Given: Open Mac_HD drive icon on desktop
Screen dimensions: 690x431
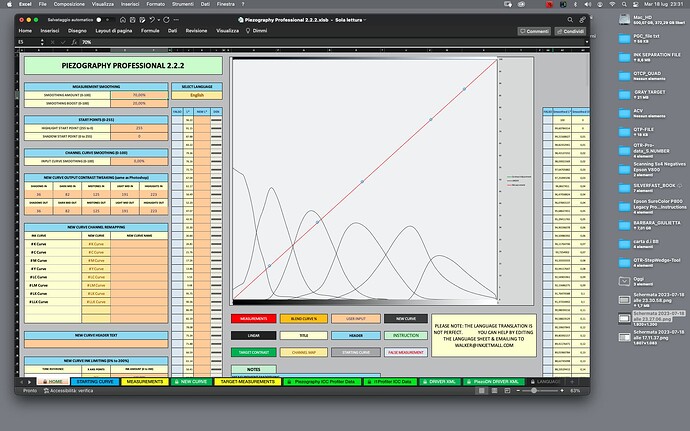Looking at the screenshot, I should [624, 19].
